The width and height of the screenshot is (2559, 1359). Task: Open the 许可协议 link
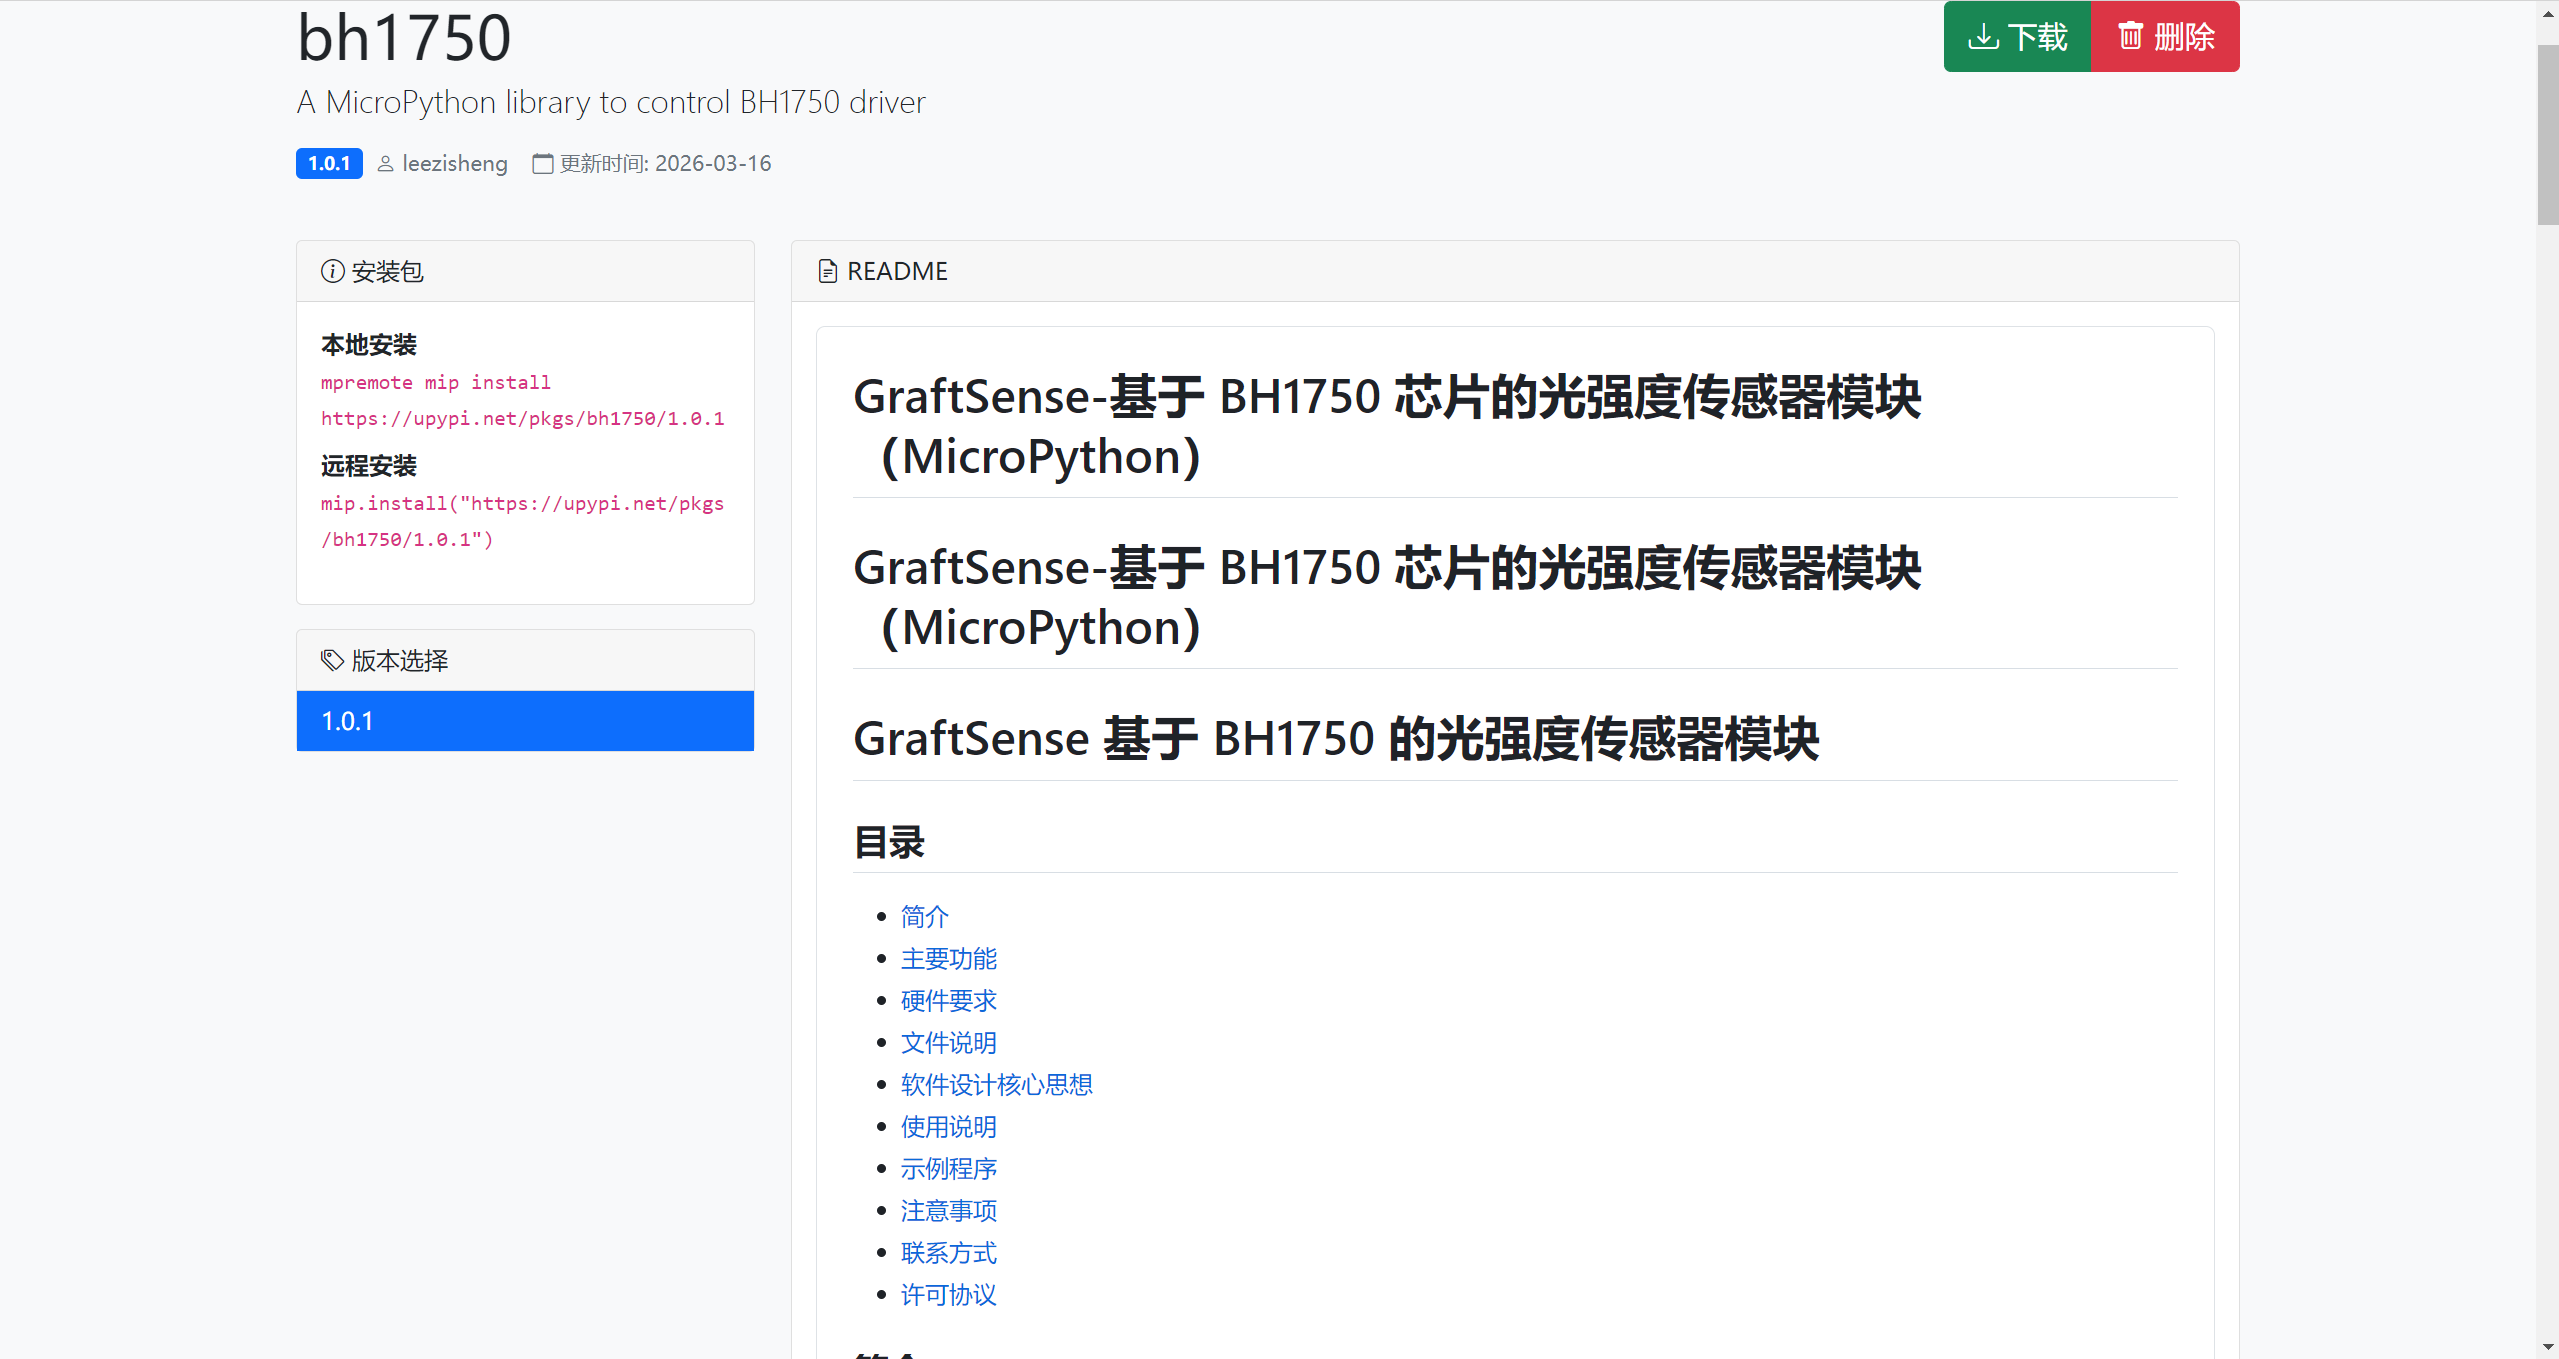949,1294
